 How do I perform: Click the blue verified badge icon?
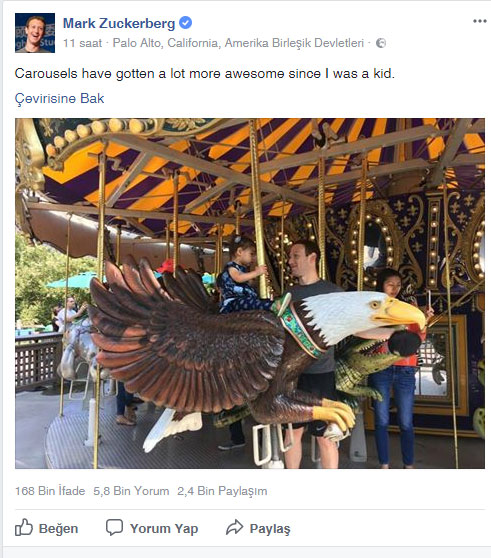point(185,23)
